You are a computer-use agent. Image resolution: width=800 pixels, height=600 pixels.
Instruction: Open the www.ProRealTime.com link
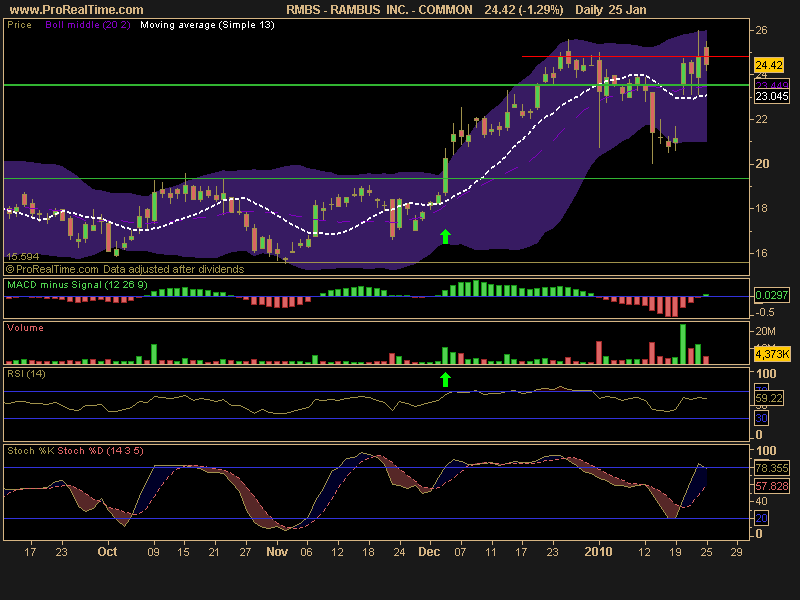[77, 10]
